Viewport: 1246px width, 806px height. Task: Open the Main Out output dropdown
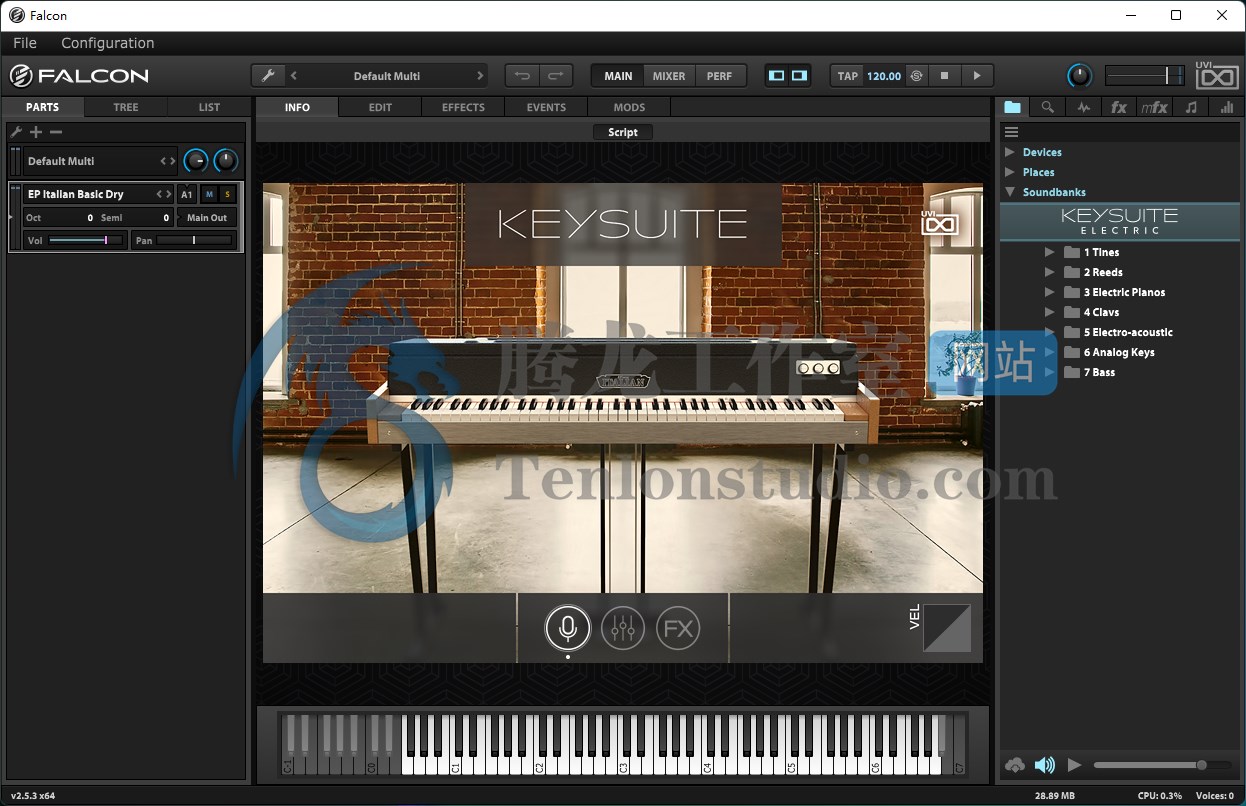(208, 217)
